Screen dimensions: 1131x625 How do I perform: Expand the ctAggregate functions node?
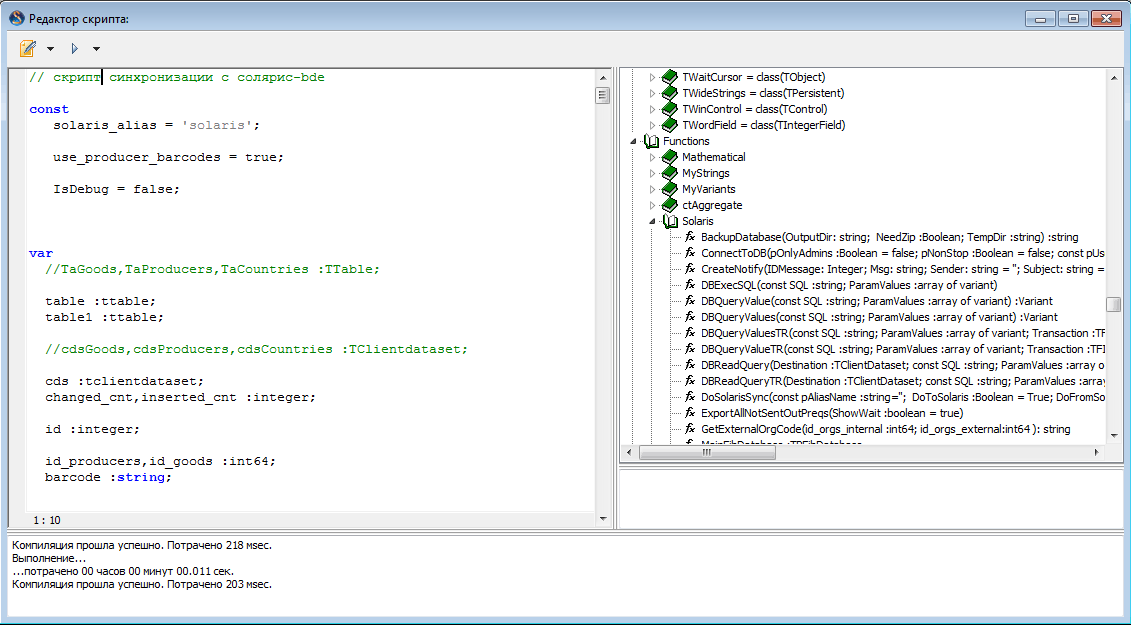pos(652,205)
